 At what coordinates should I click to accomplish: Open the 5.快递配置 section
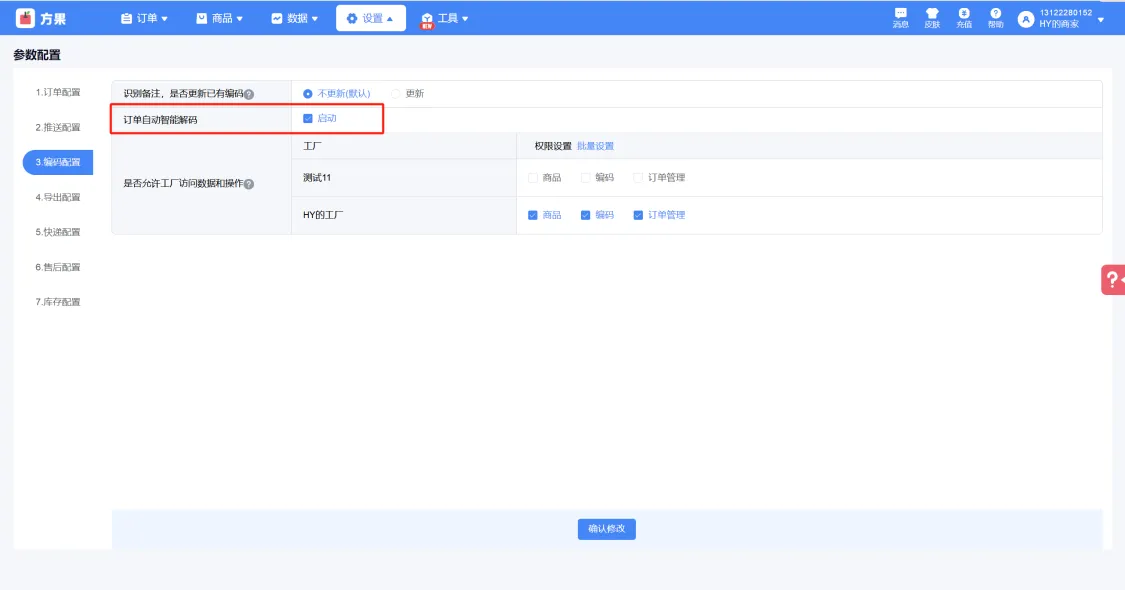[x=58, y=232]
